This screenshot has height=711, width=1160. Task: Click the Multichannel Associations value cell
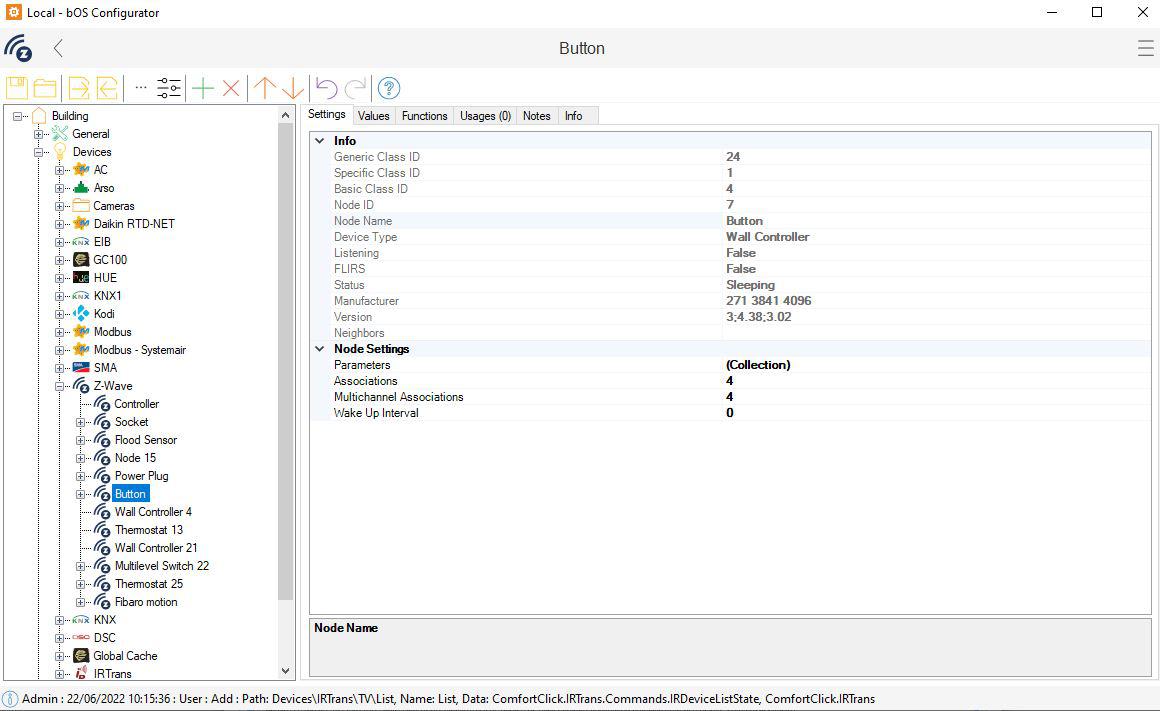(x=937, y=397)
